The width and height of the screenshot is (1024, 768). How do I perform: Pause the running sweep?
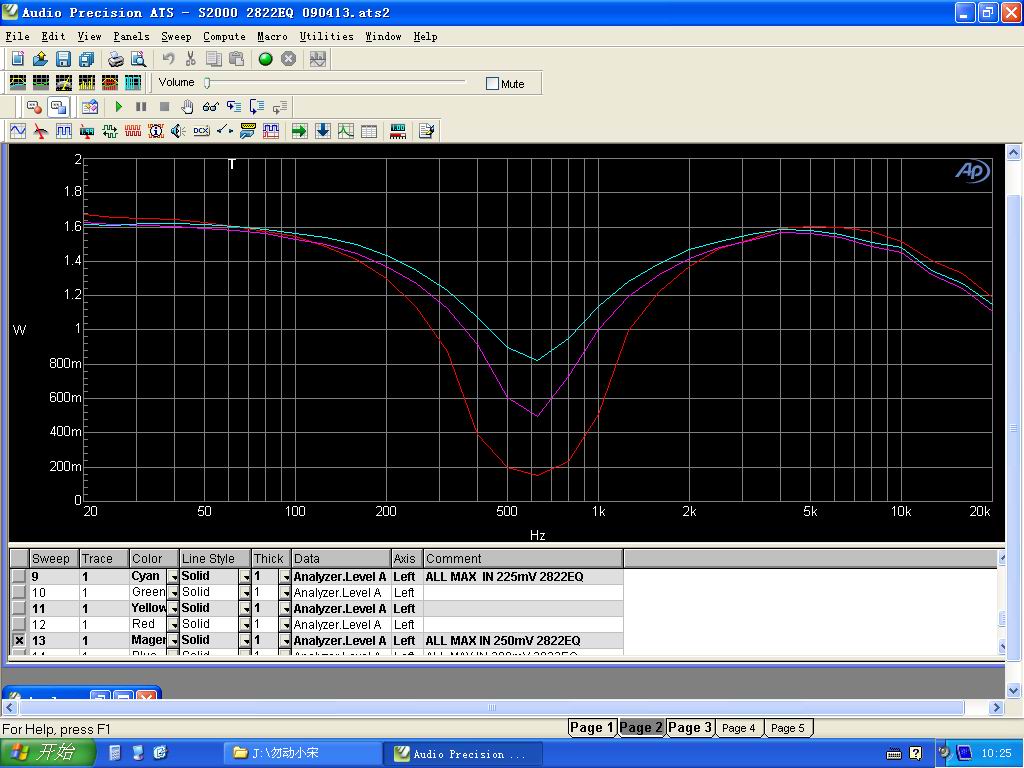point(141,107)
